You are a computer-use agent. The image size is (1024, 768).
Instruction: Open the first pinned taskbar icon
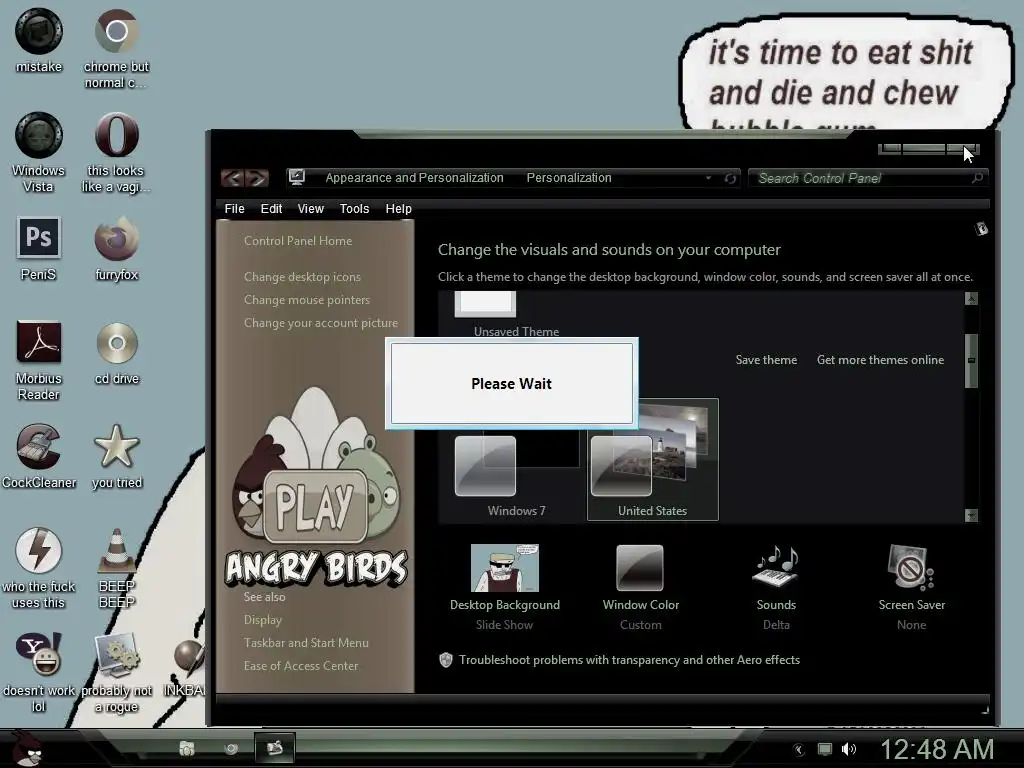[x=187, y=748]
